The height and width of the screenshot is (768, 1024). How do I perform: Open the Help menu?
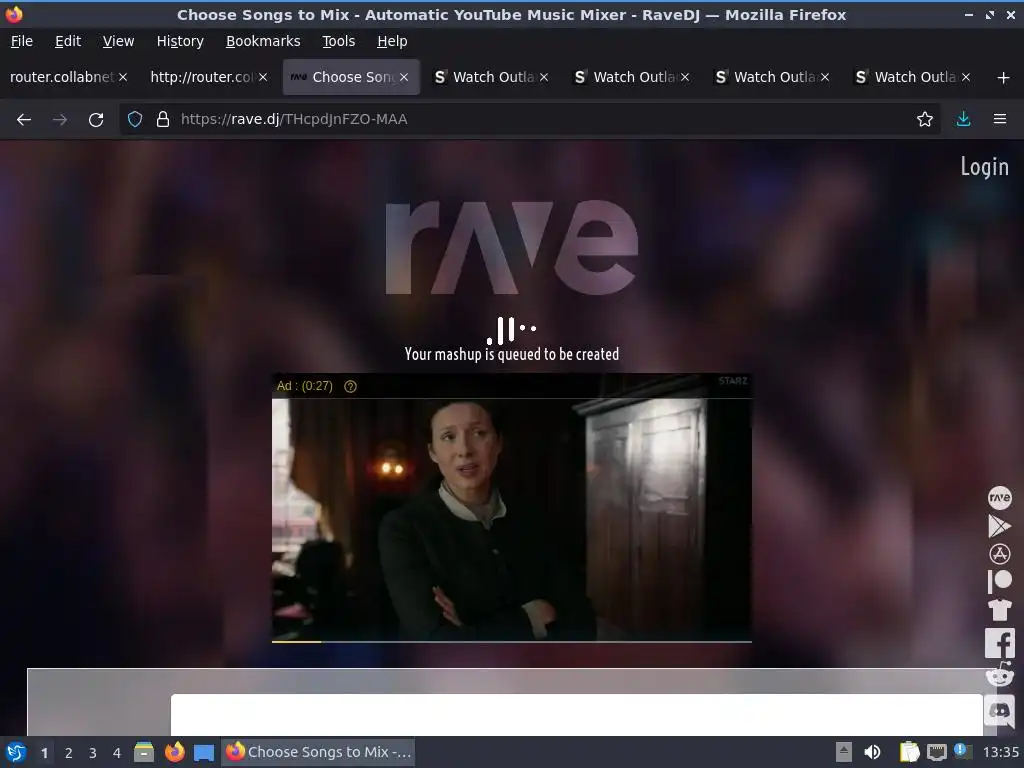coord(392,41)
